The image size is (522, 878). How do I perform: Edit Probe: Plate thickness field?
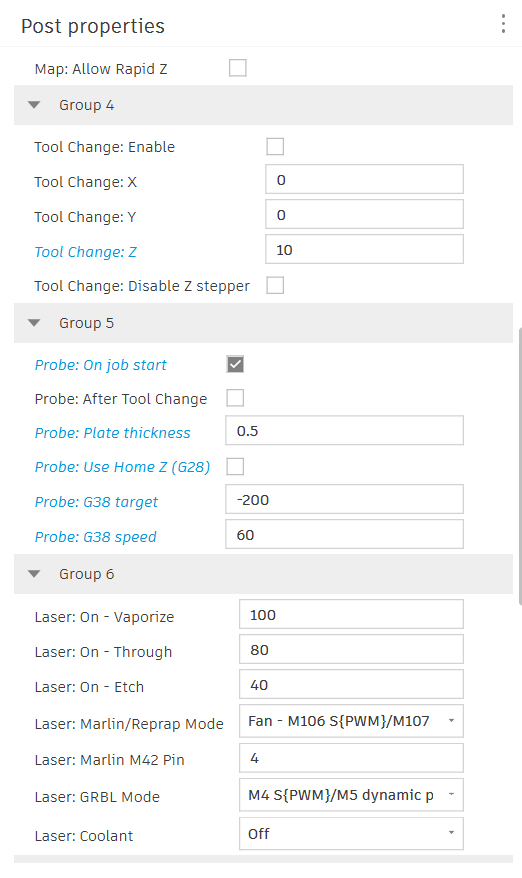click(344, 430)
